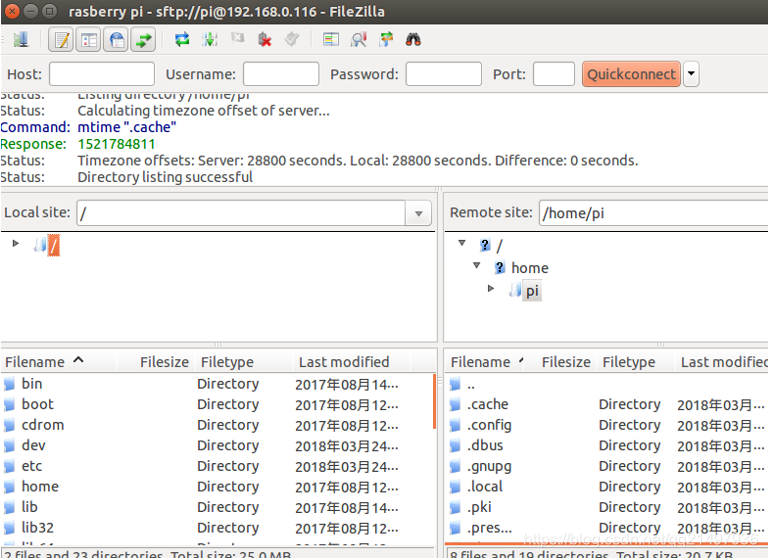768x558 pixels.
Task: Open Local site path dropdown
Action: pyautogui.click(x=418, y=213)
